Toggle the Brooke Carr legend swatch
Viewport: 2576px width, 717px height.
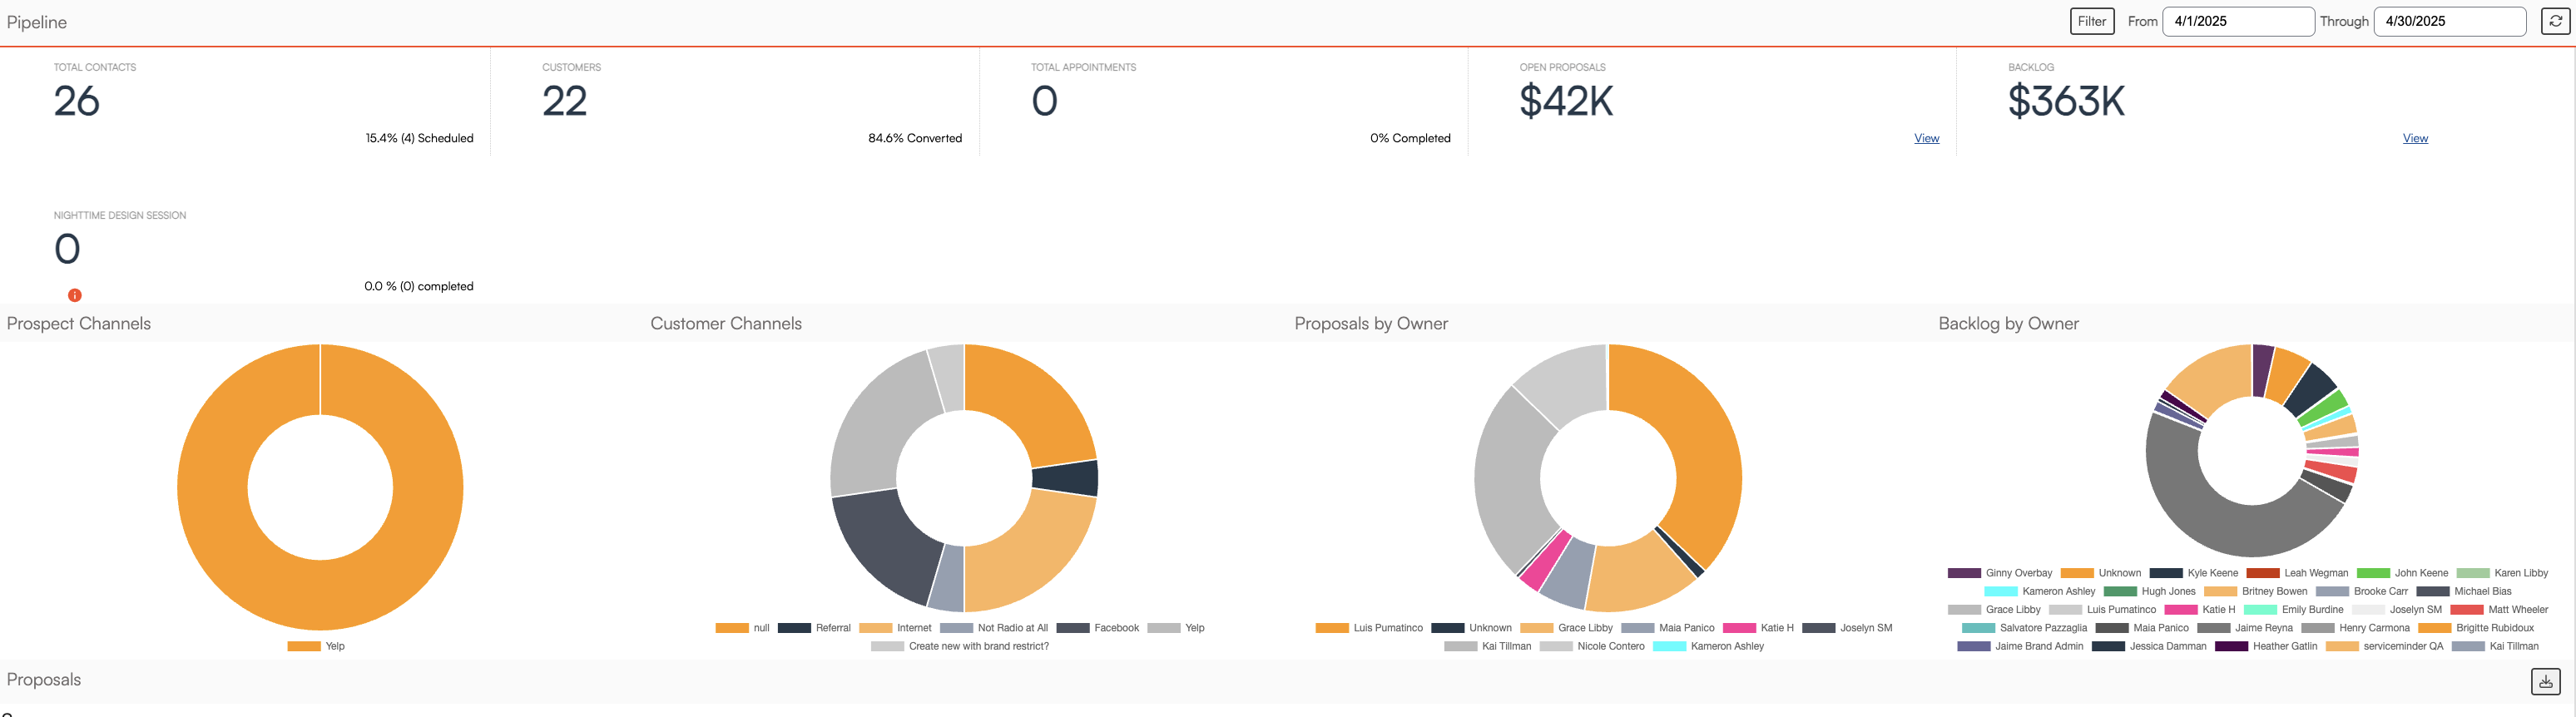click(x=2333, y=591)
